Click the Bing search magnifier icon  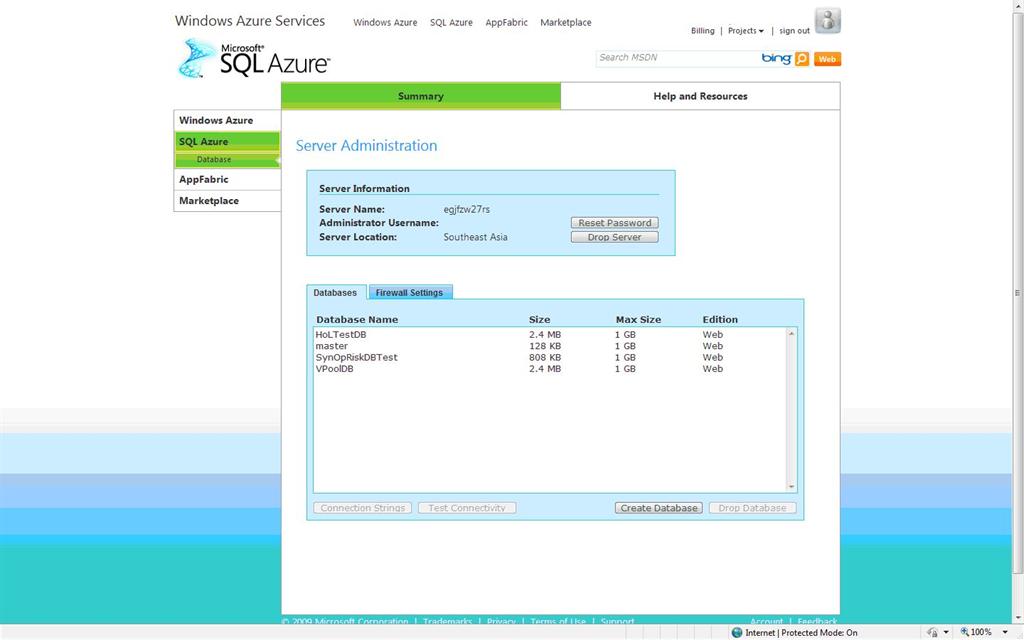[802, 59]
